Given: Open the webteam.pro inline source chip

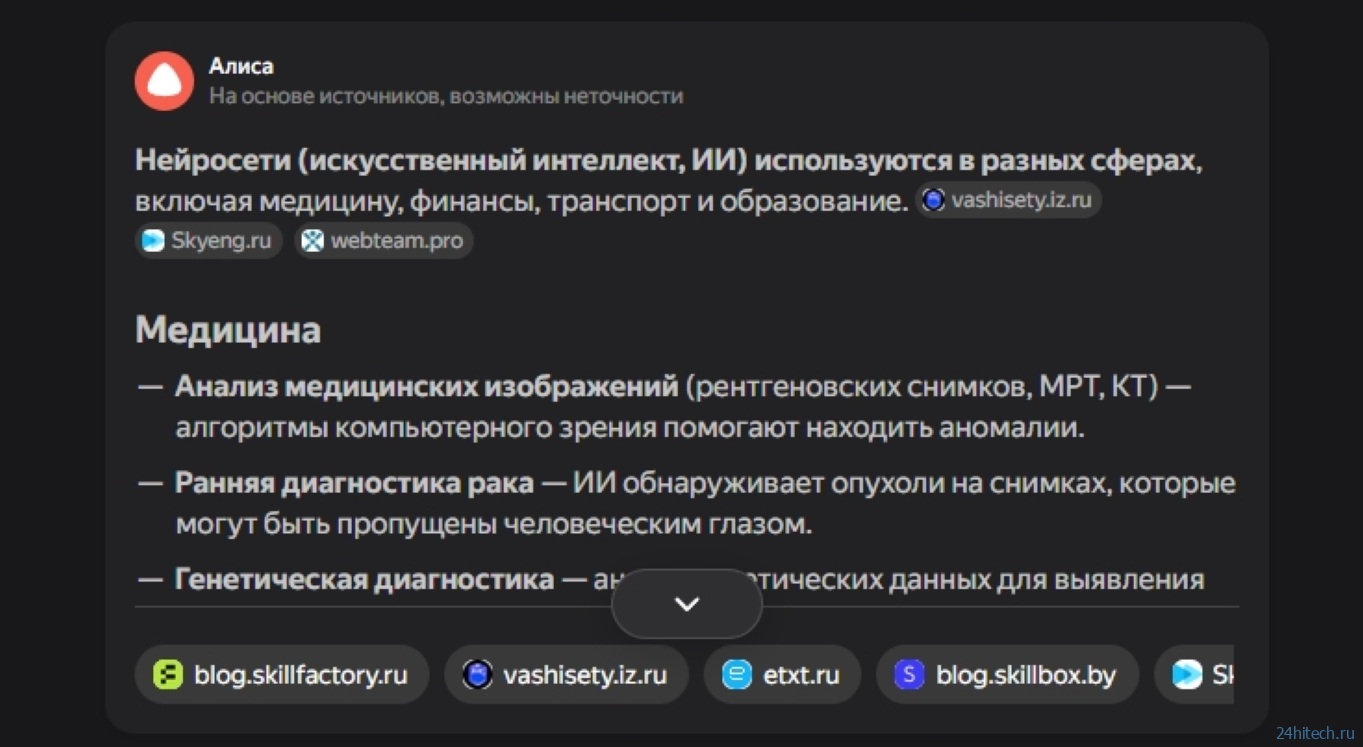Looking at the screenshot, I should (x=384, y=241).
